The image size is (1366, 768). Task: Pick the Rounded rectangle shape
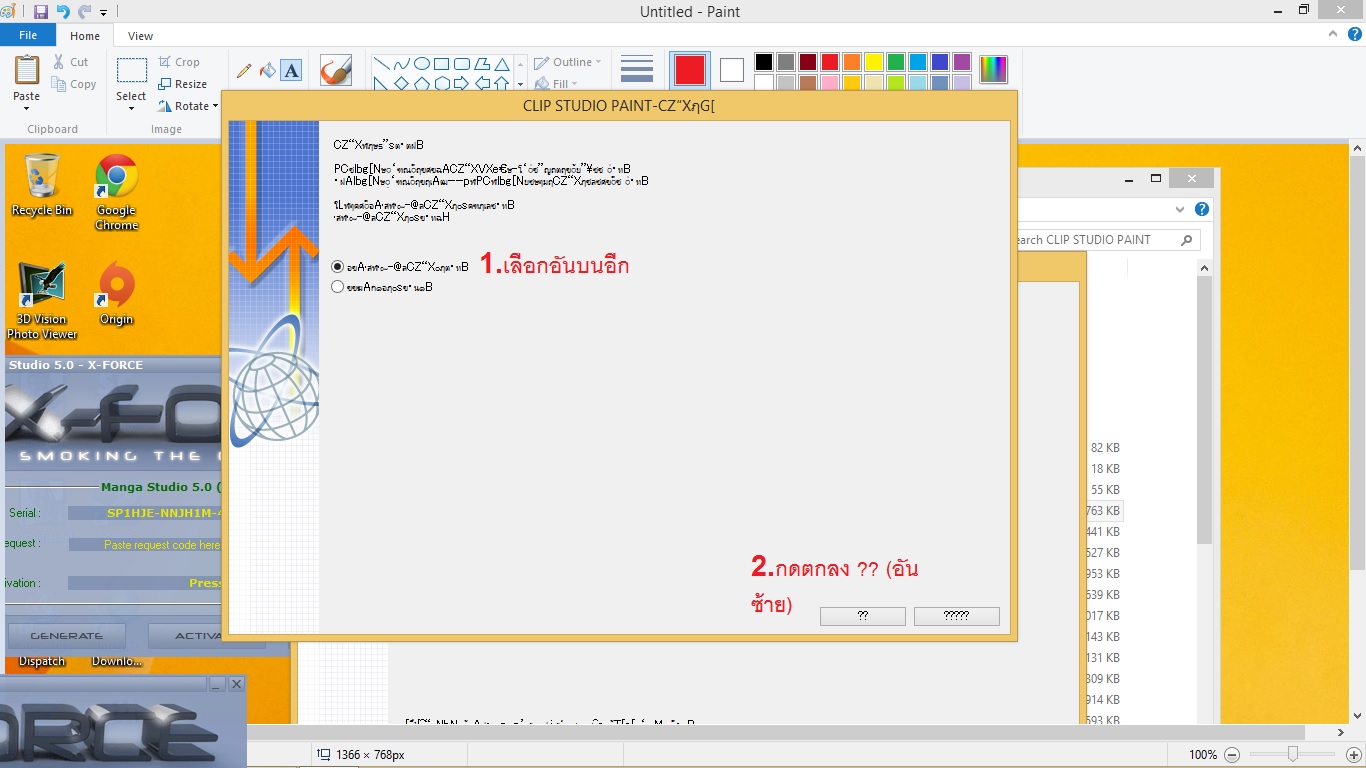click(462, 63)
